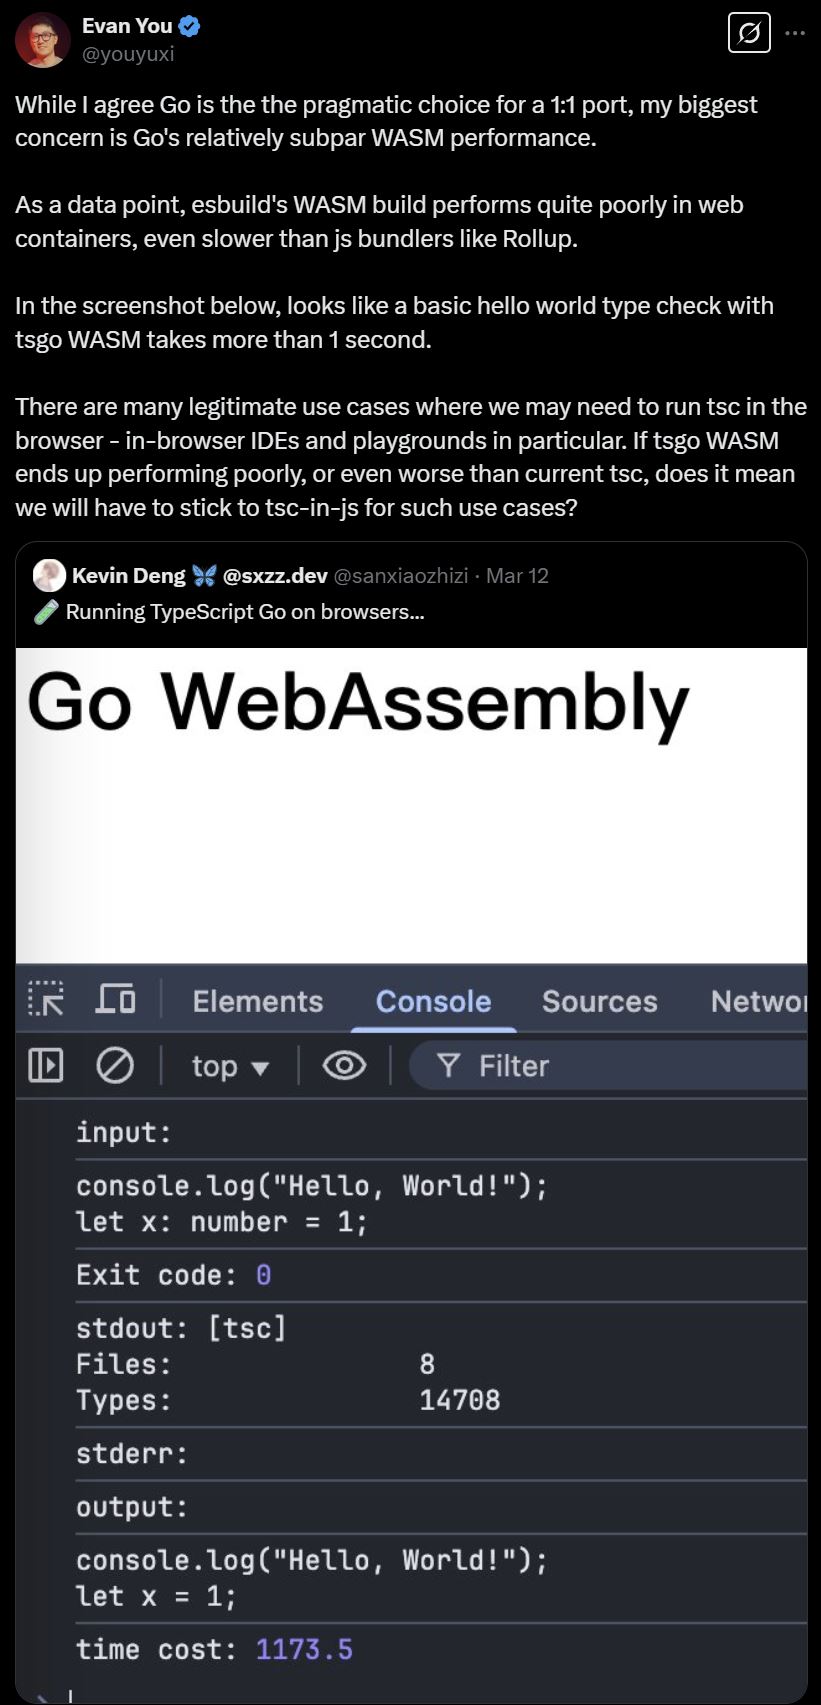Toggle the device toolbar icon
The width and height of the screenshot is (821, 1705).
[116, 999]
